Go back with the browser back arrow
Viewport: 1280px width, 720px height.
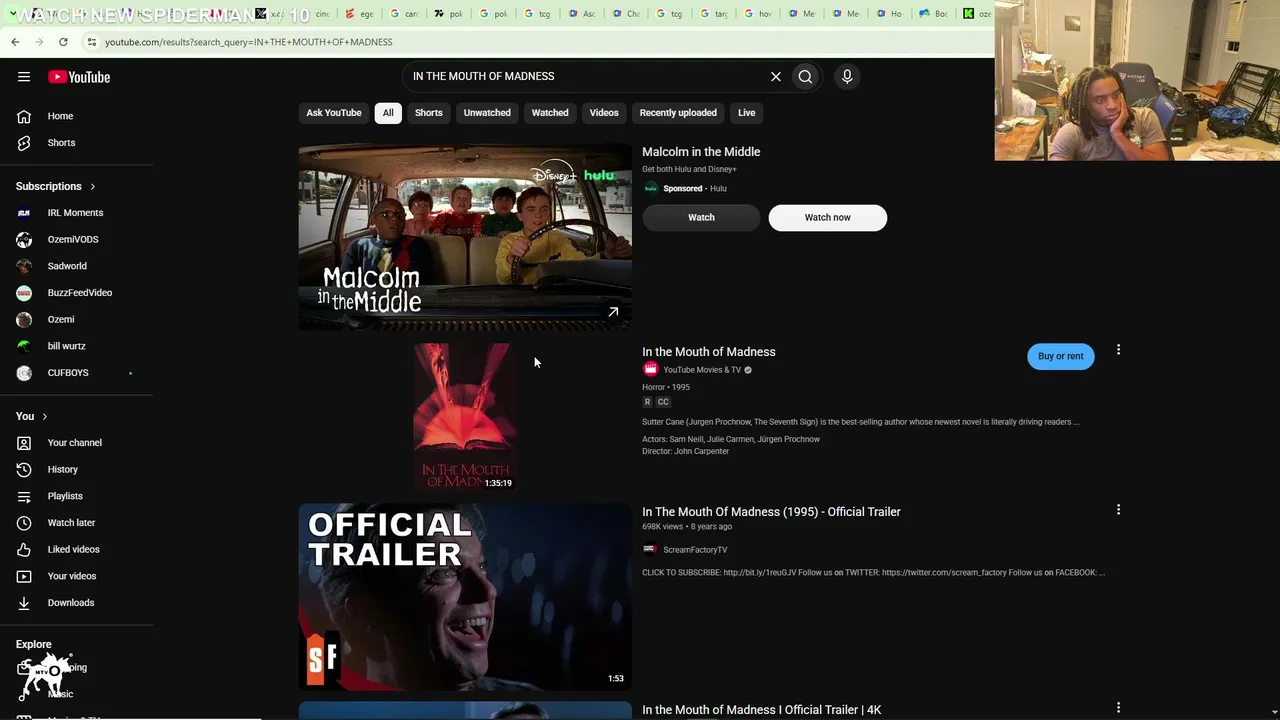point(15,42)
